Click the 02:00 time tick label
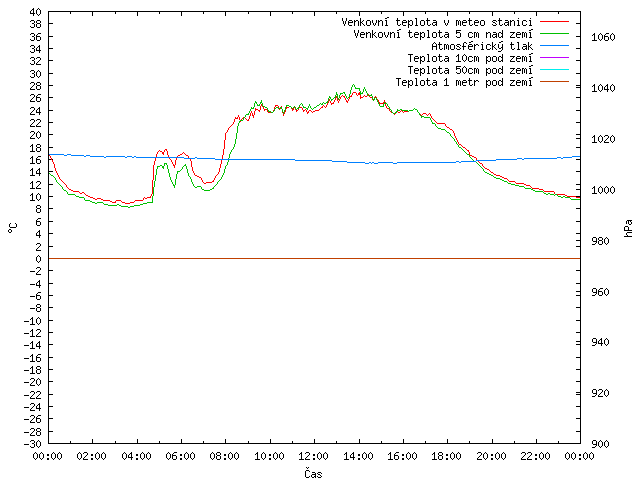The height and width of the screenshot is (480, 640). (x=92, y=456)
